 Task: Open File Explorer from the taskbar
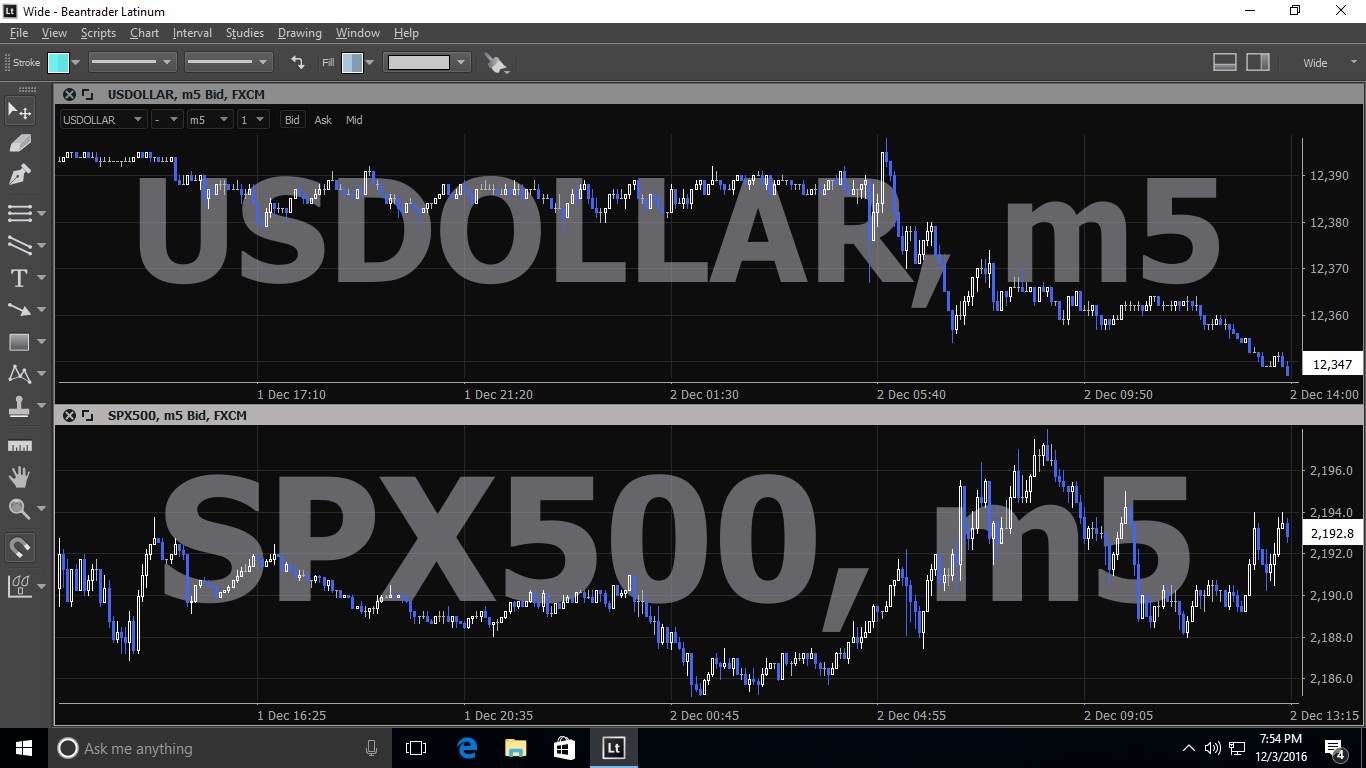pos(515,748)
